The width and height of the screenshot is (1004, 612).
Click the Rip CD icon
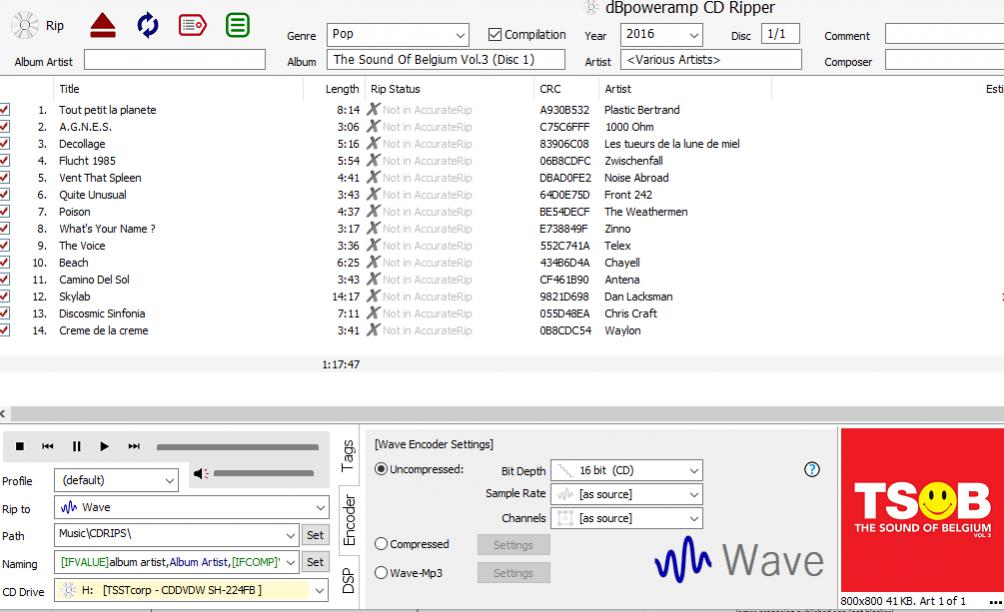[x=26, y=26]
